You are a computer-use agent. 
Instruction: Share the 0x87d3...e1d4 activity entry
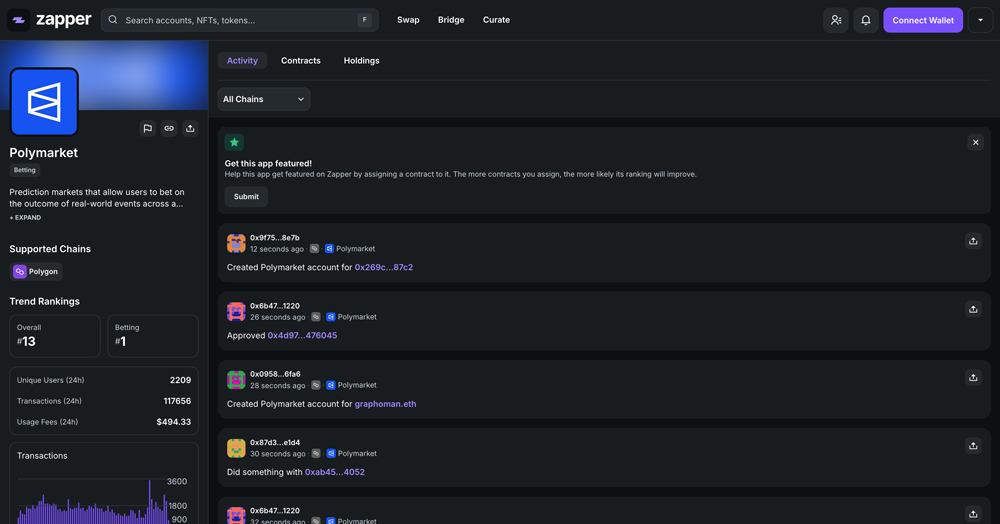point(973,446)
